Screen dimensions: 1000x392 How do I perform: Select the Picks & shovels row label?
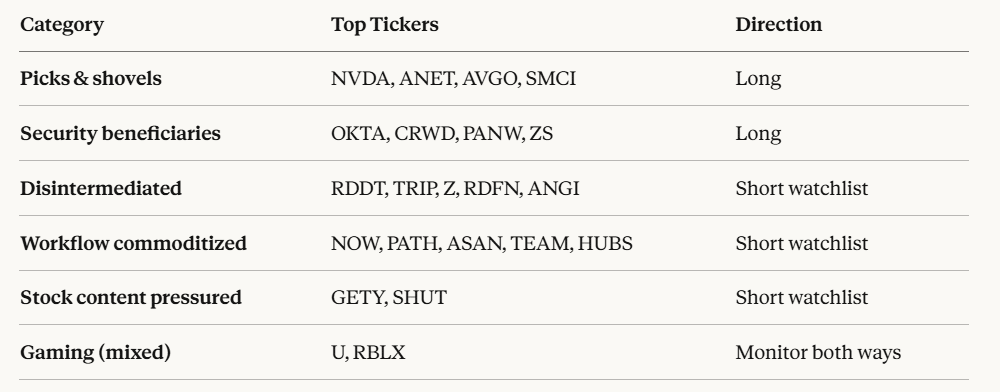(x=91, y=78)
